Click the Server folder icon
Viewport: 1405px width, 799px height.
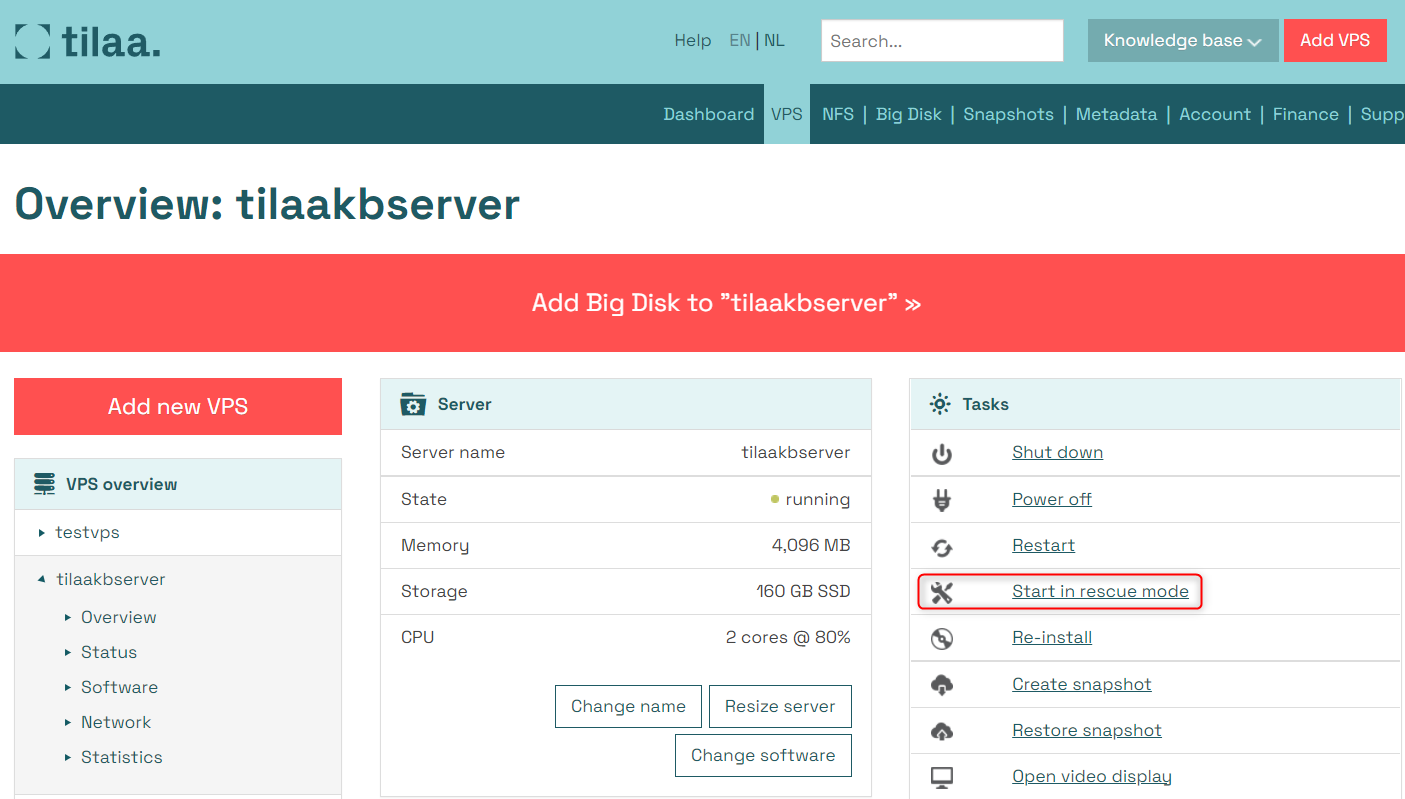coord(413,404)
